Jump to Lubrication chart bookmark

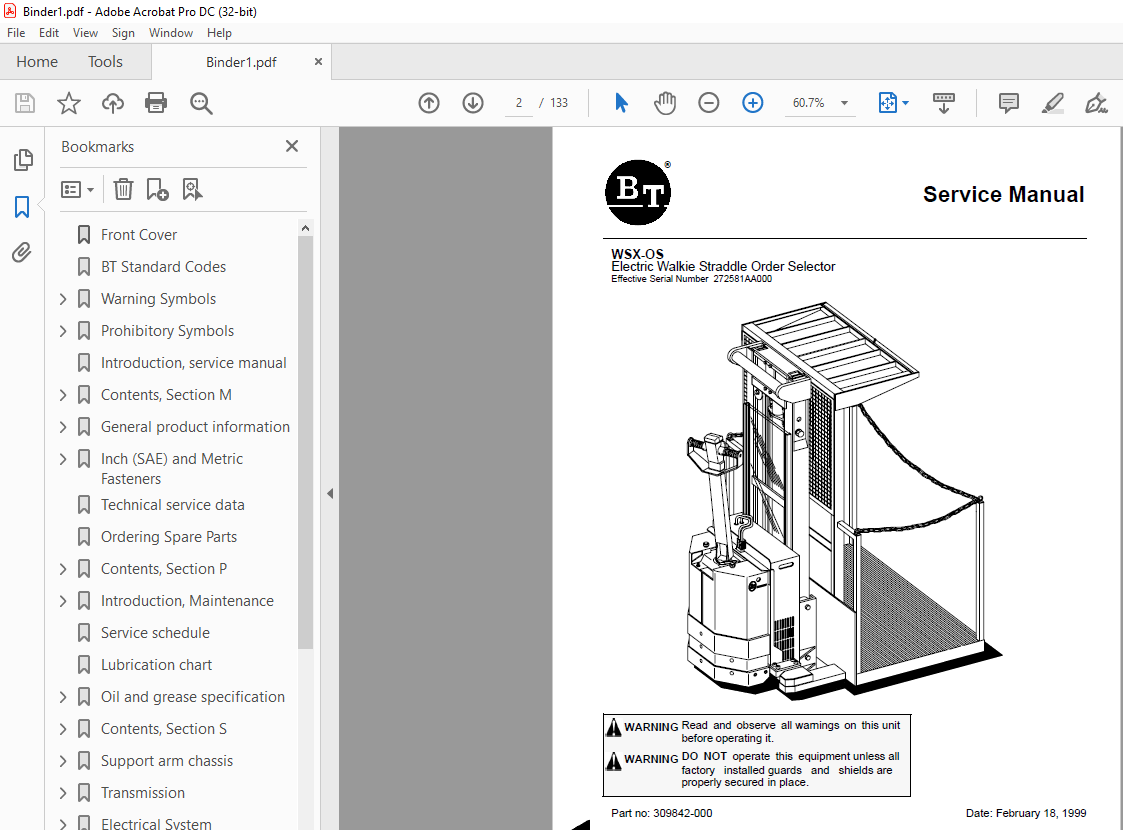156,665
